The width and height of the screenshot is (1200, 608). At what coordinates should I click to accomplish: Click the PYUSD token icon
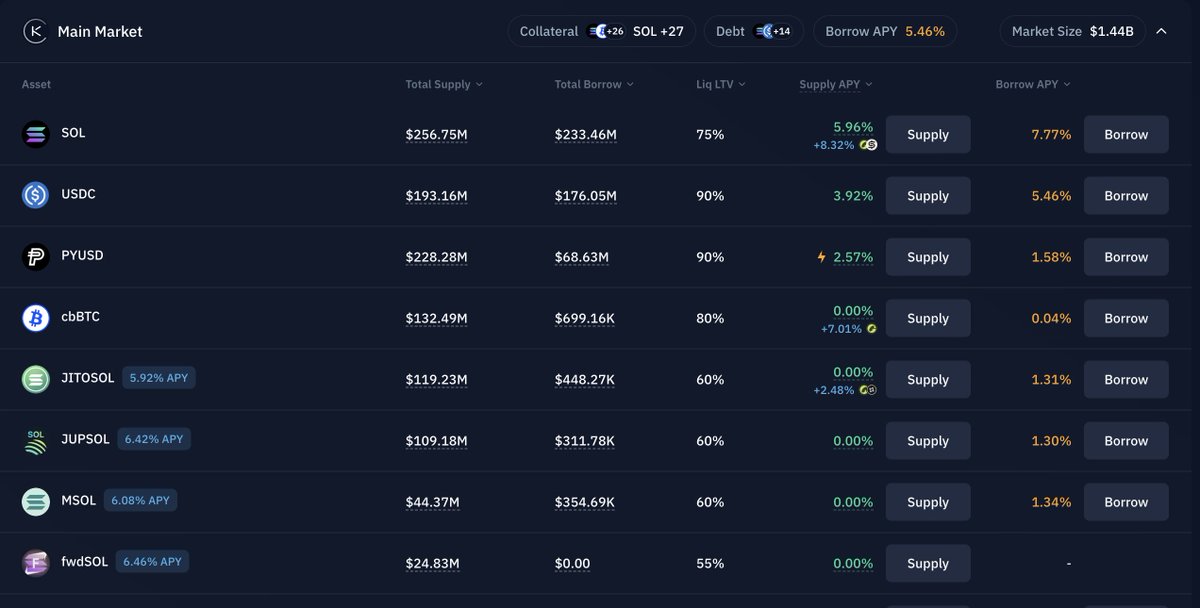point(36,256)
